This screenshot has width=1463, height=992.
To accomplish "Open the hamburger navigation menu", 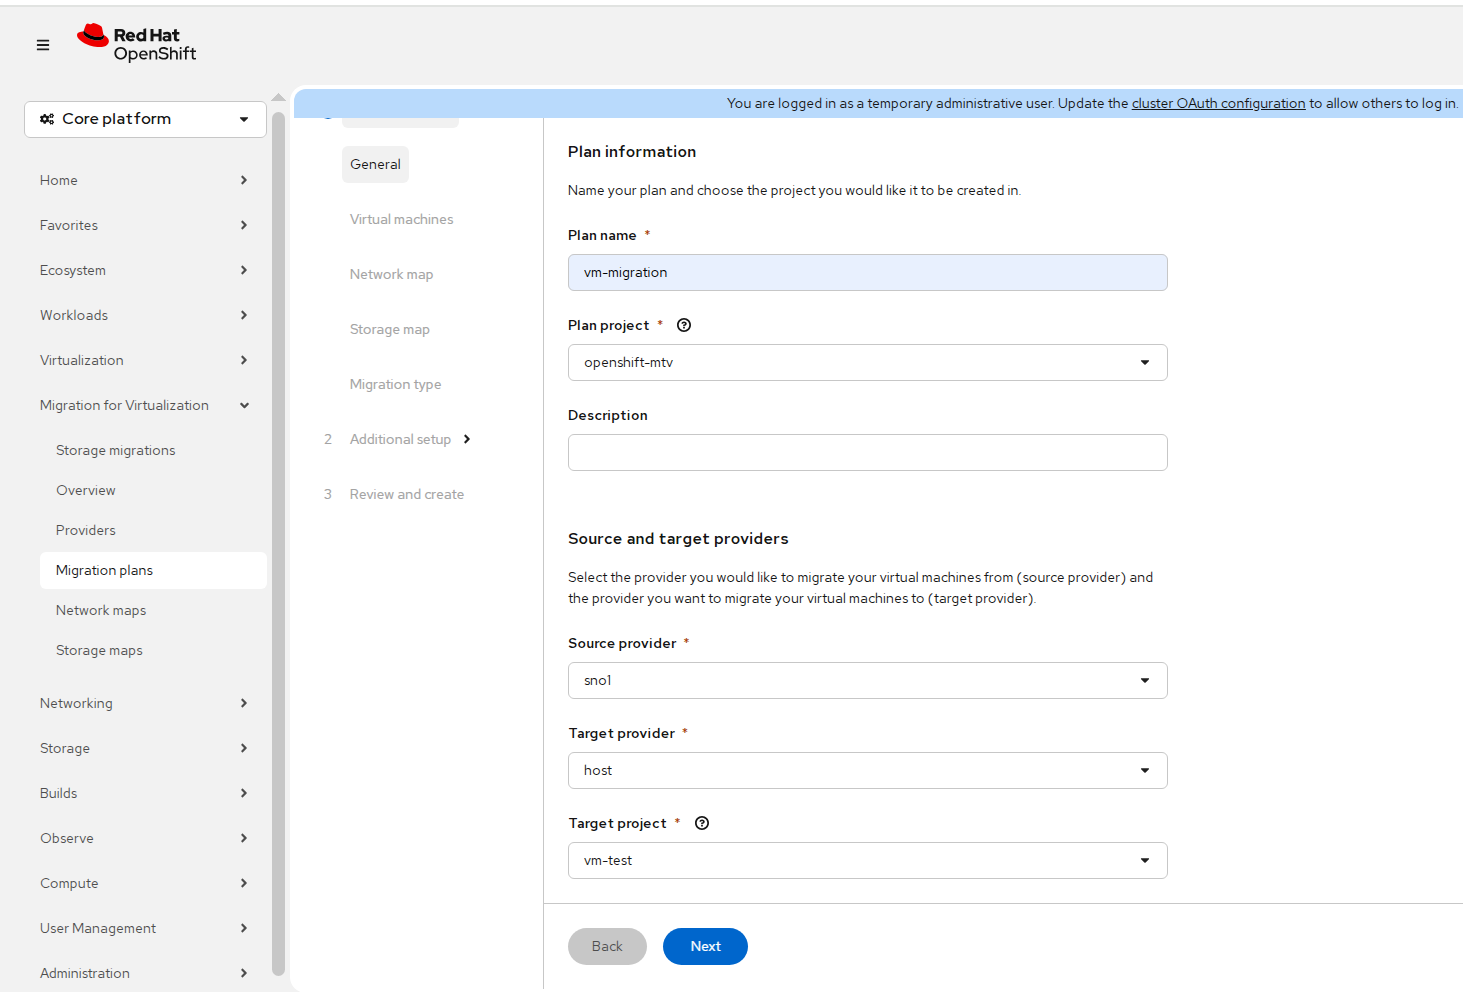I will coord(43,45).
